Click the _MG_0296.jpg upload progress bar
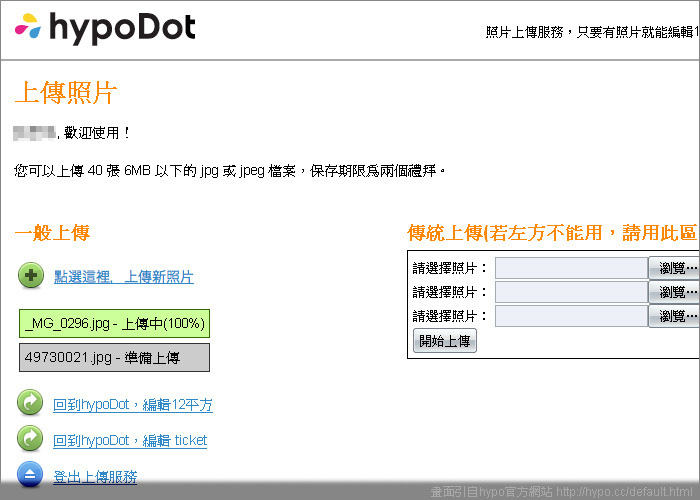The width and height of the screenshot is (700, 500). coord(114,323)
